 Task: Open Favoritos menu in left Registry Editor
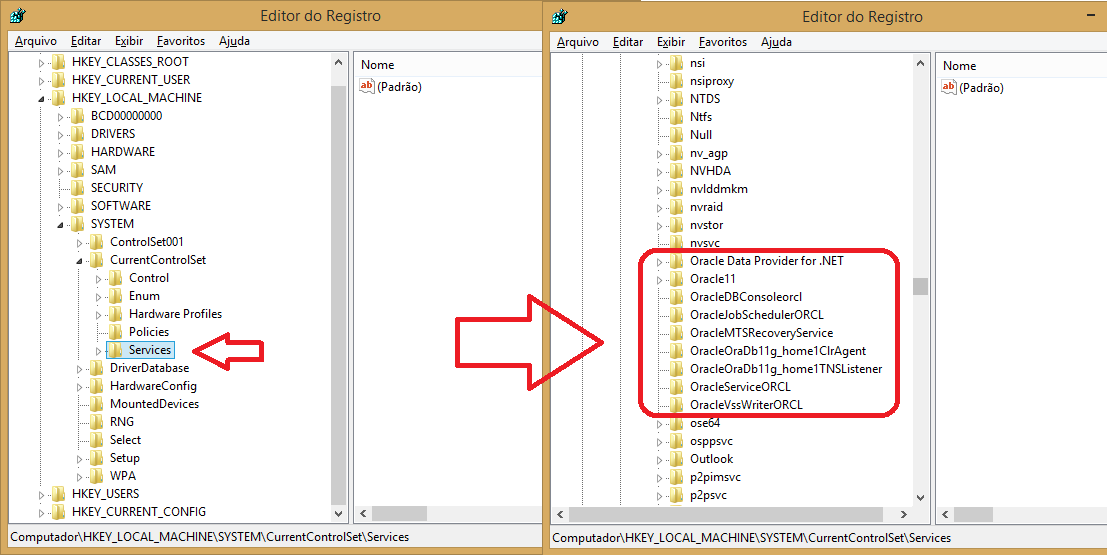(x=181, y=41)
